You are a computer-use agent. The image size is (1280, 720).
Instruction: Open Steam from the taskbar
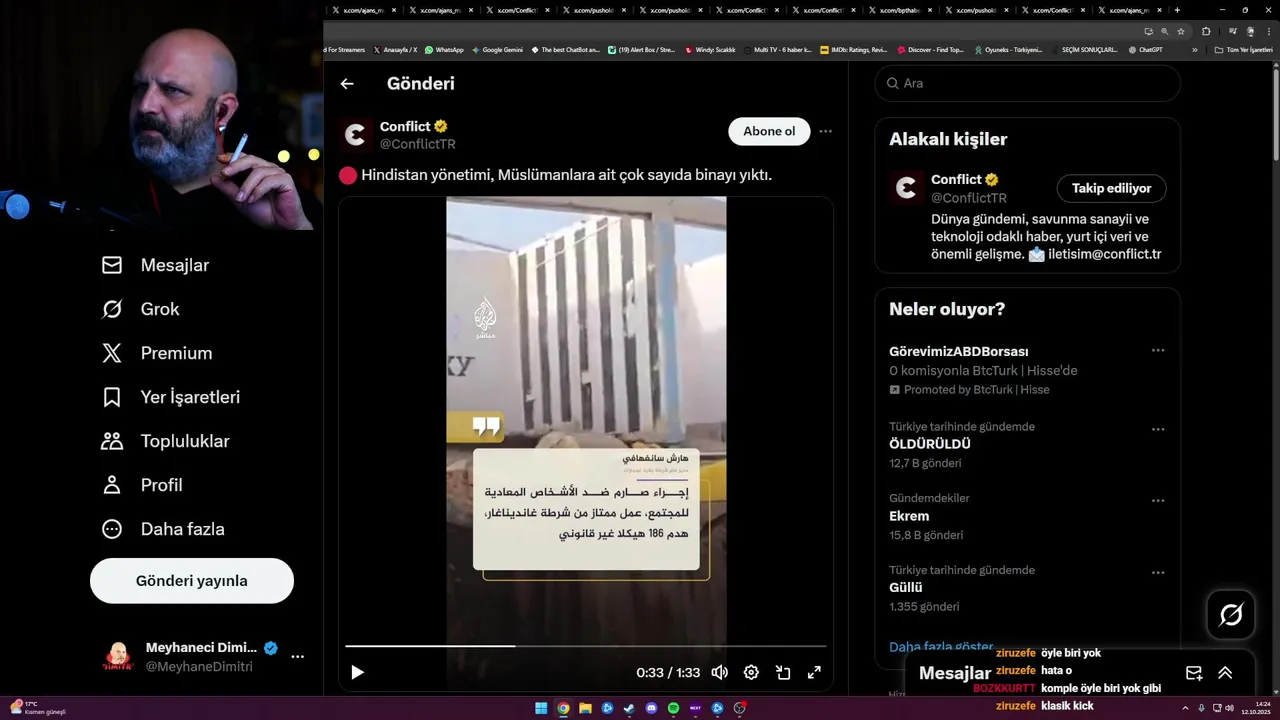[x=629, y=708]
